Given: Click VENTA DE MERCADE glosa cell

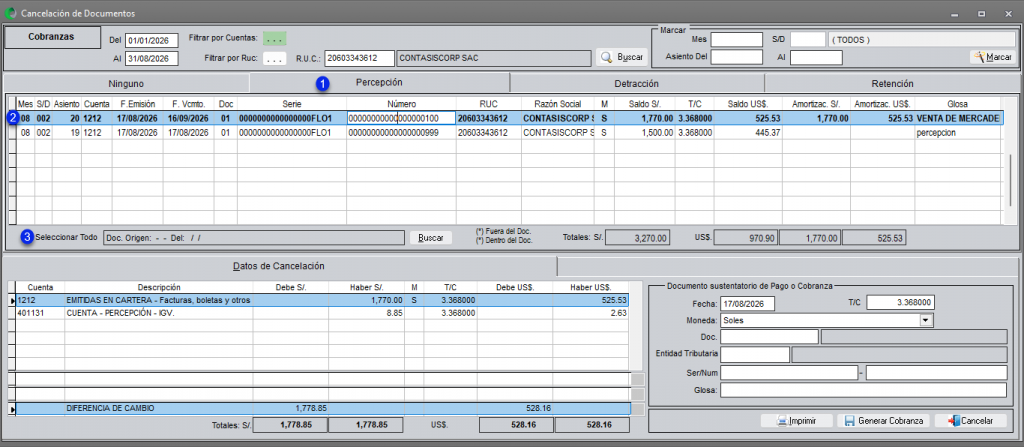Looking at the screenshot, I should tap(959, 118).
